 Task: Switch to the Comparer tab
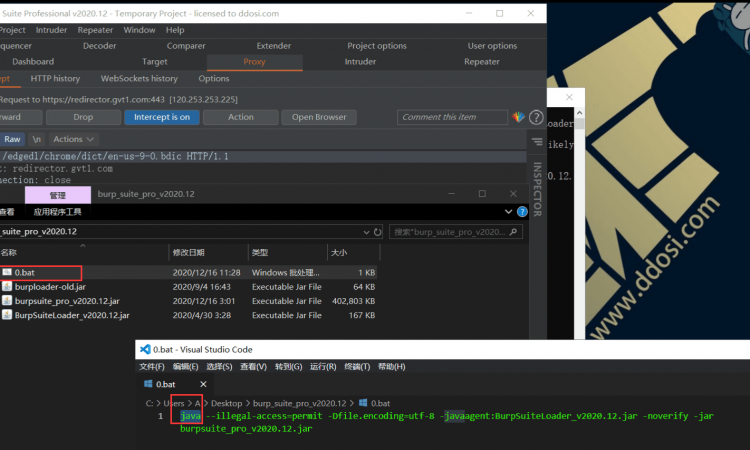(186, 46)
